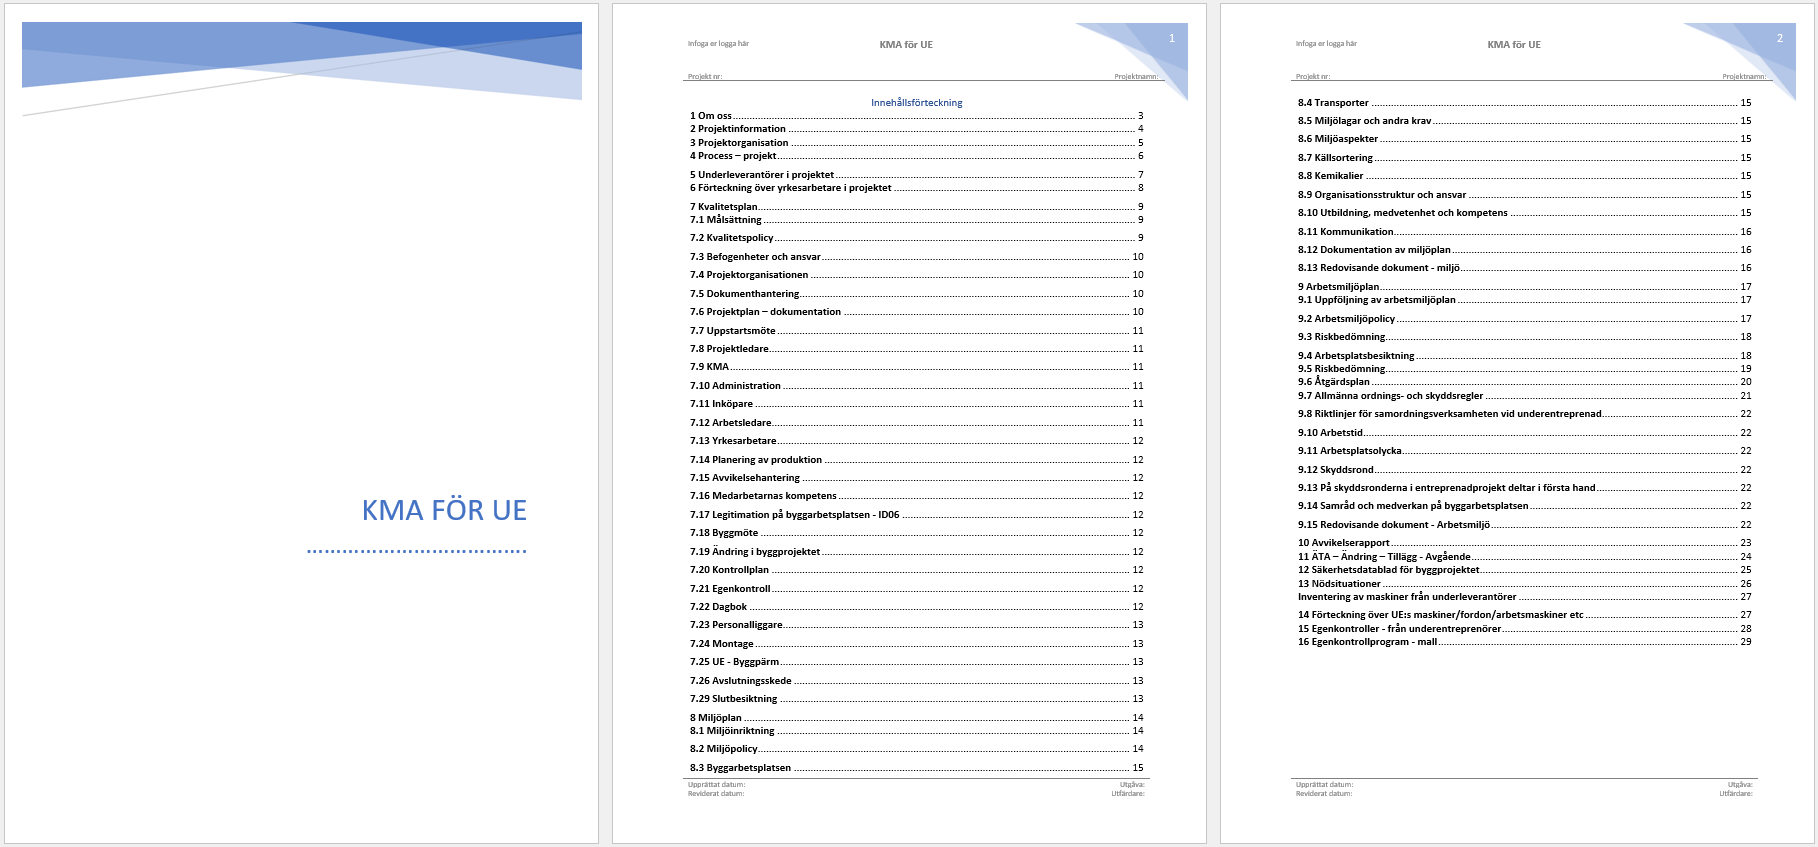The width and height of the screenshot is (1818, 847).
Task: Click the dotted line under the cover title
Action: [417, 551]
